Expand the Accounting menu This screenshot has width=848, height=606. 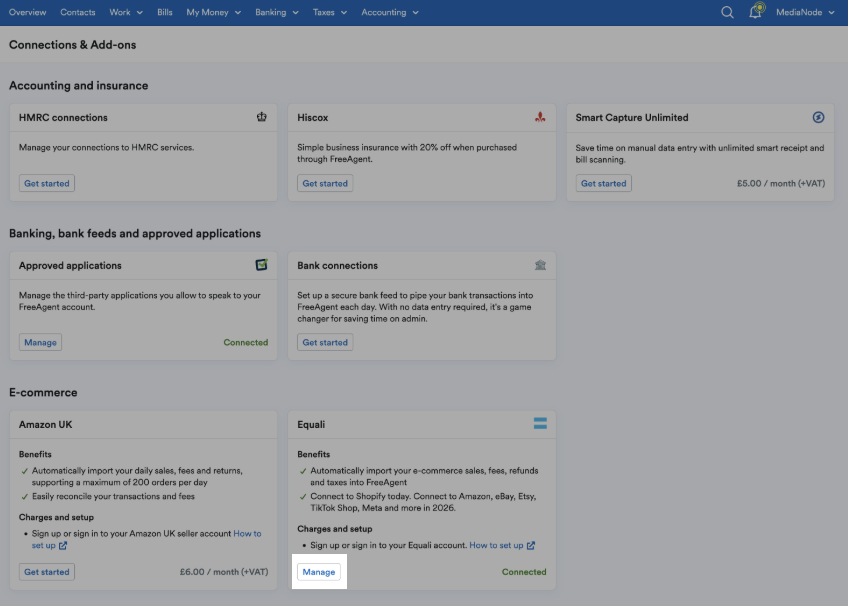[x=389, y=12]
